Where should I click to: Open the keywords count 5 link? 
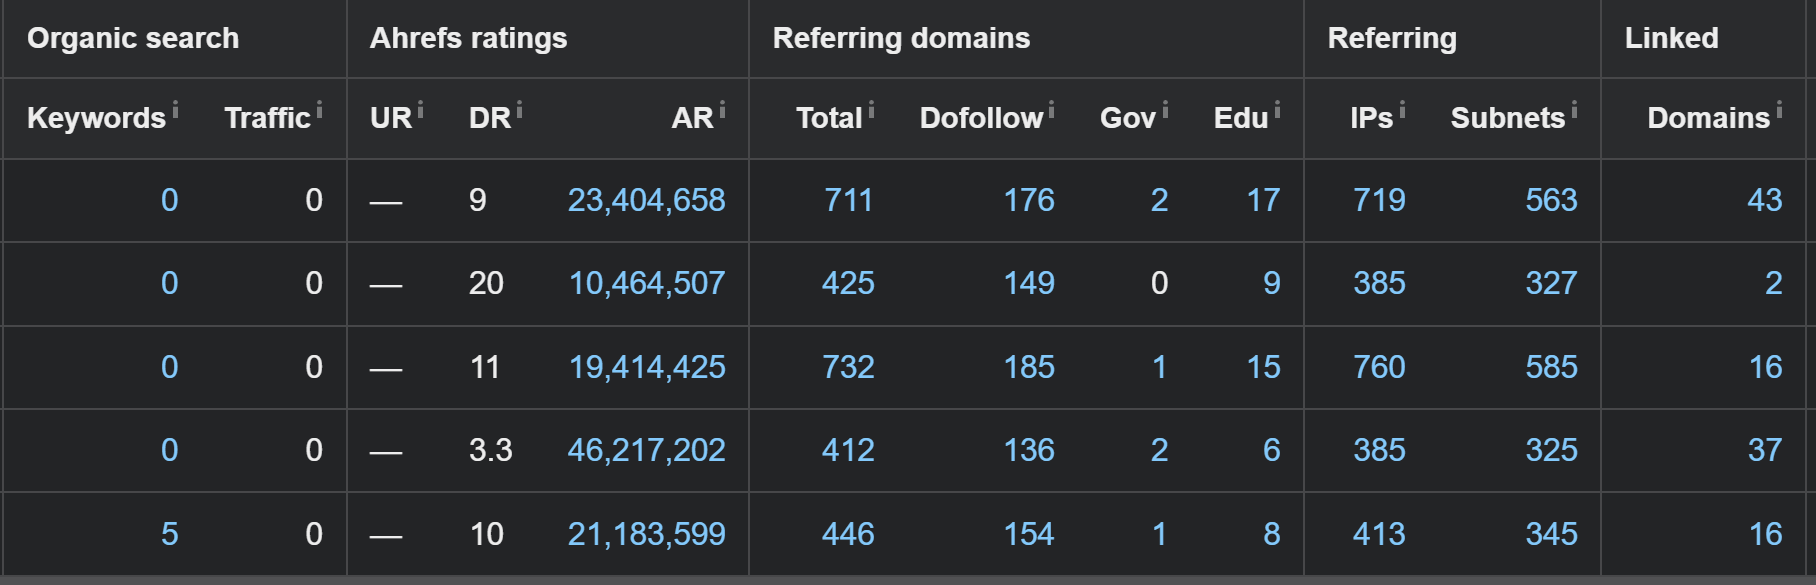tap(170, 534)
